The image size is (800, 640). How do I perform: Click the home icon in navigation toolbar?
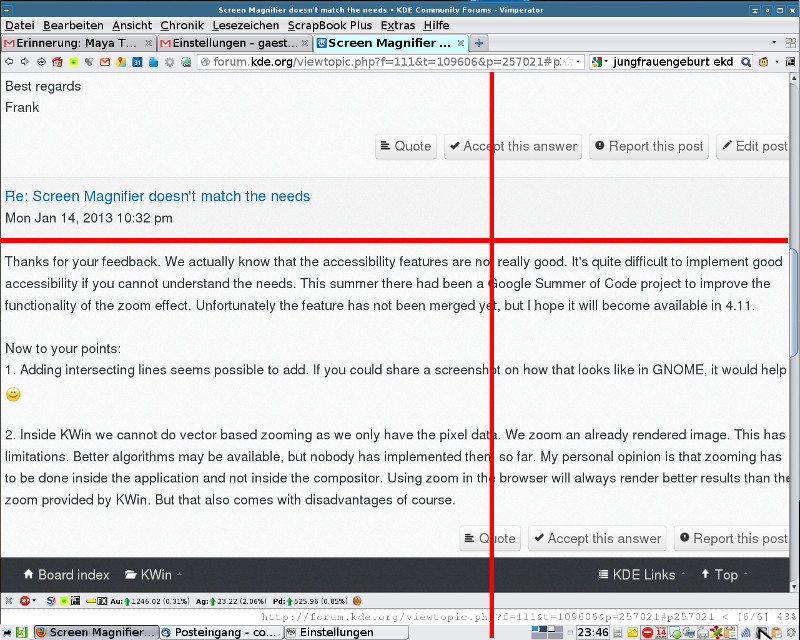tap(57, 62)
